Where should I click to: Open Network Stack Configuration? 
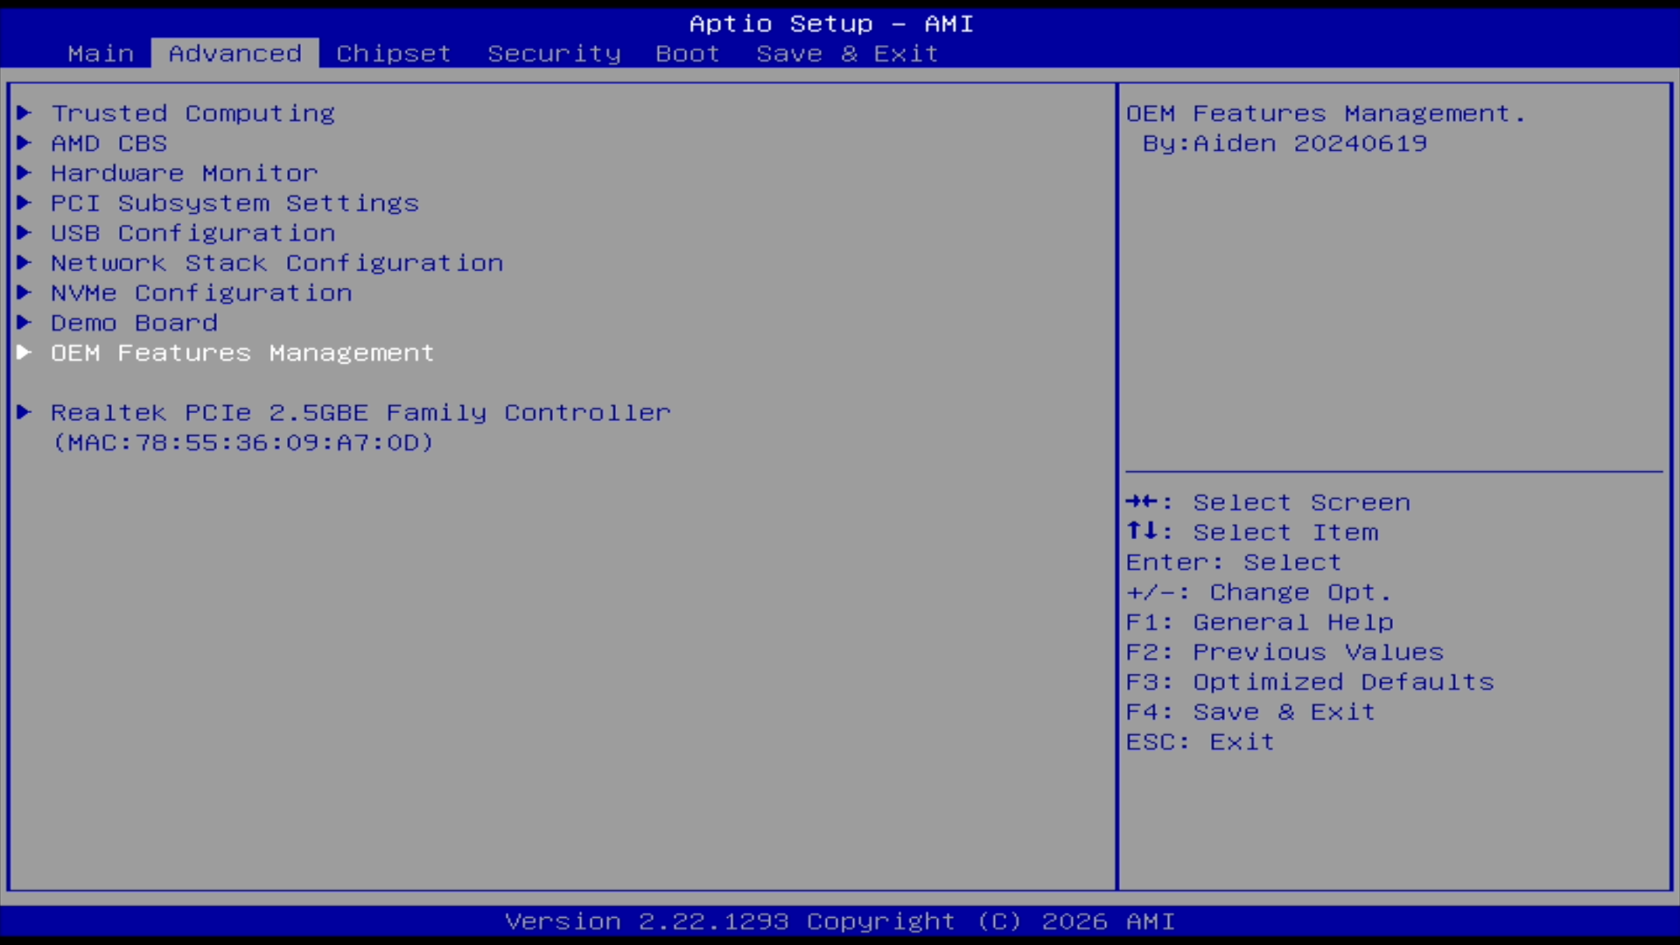coord(277,263)
